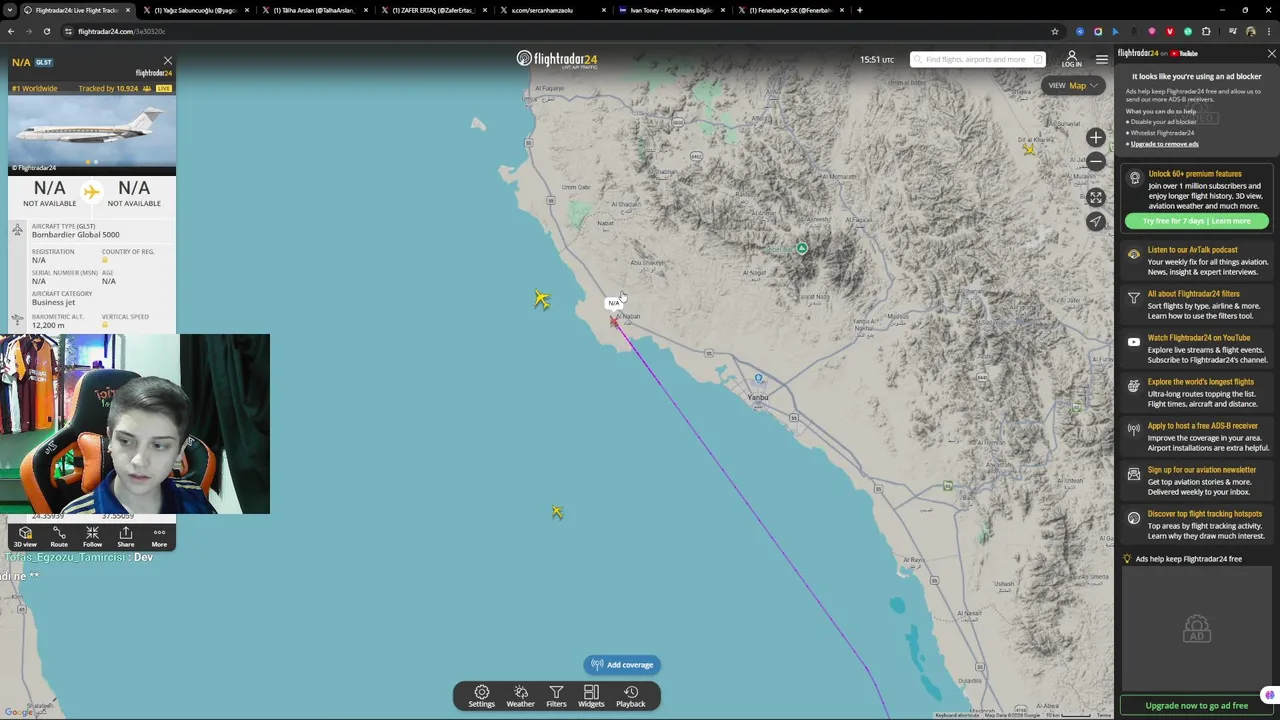This screenshot has width=1280, height=720.
Task: Click Upgrade to remove ads link
Action: [1164, 144]
